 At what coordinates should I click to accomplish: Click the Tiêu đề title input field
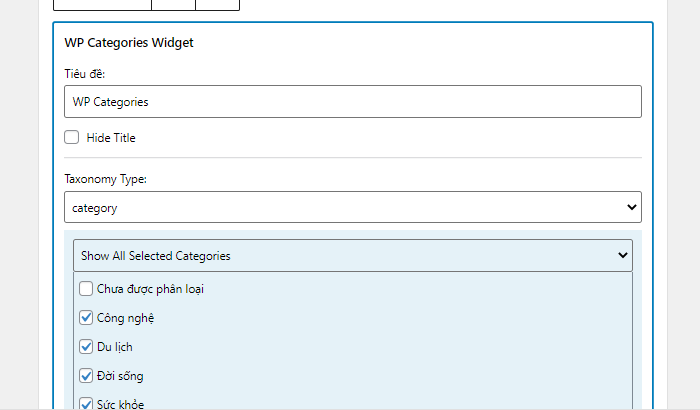click(353, 102)
